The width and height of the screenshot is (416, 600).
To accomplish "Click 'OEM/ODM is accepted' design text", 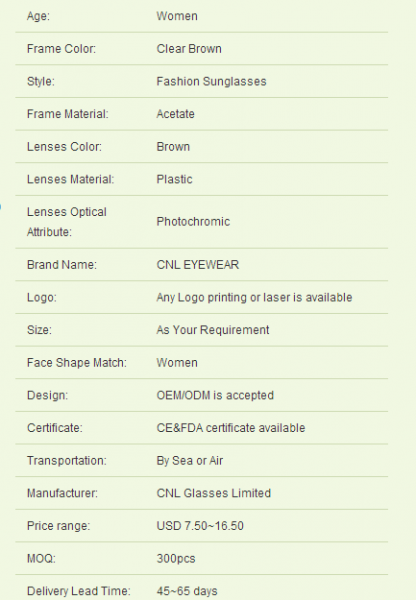I will pyautogui.click(x=215, y=395).
